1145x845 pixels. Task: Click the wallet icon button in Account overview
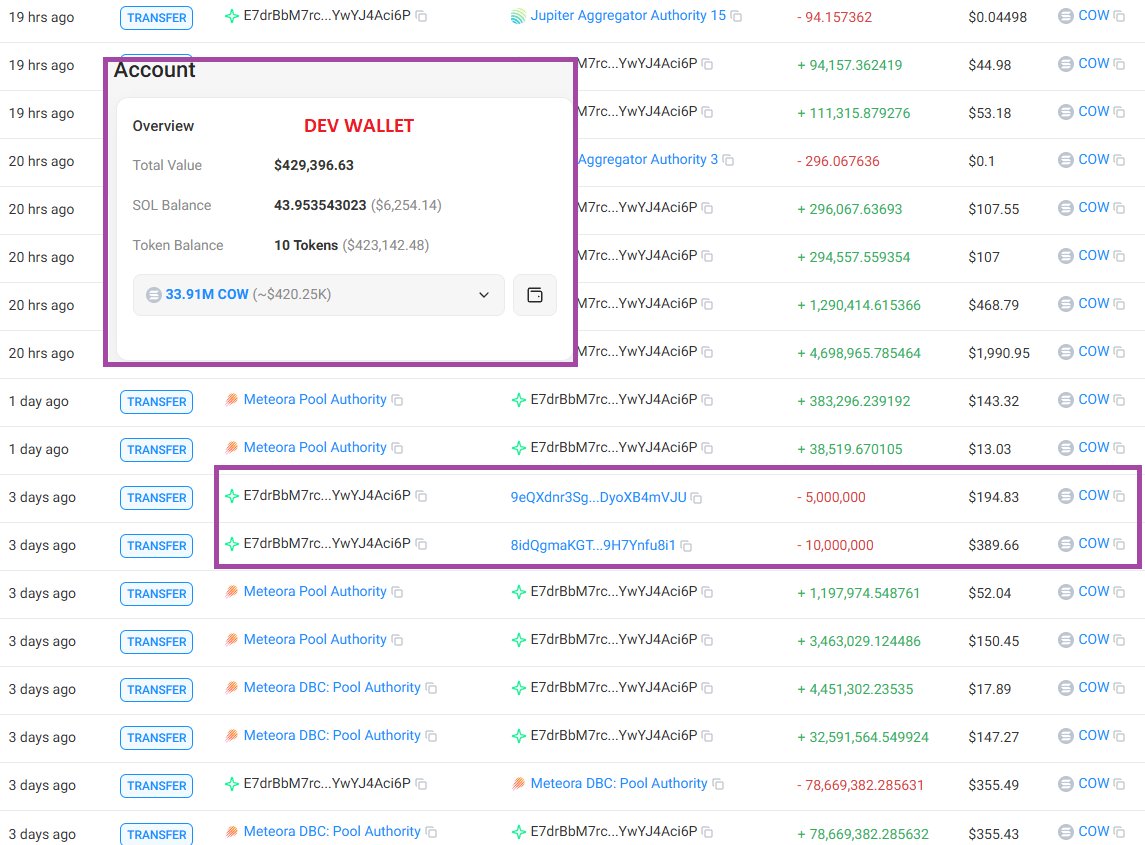coord(534,295)
